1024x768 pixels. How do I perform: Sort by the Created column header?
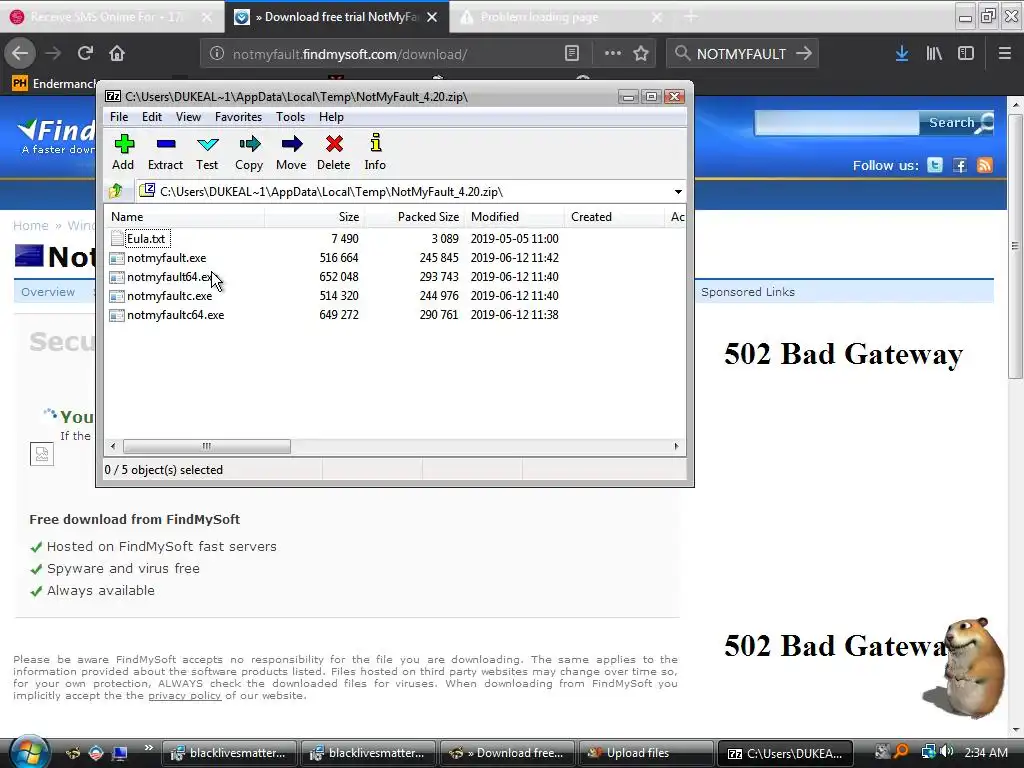(614, 217)
